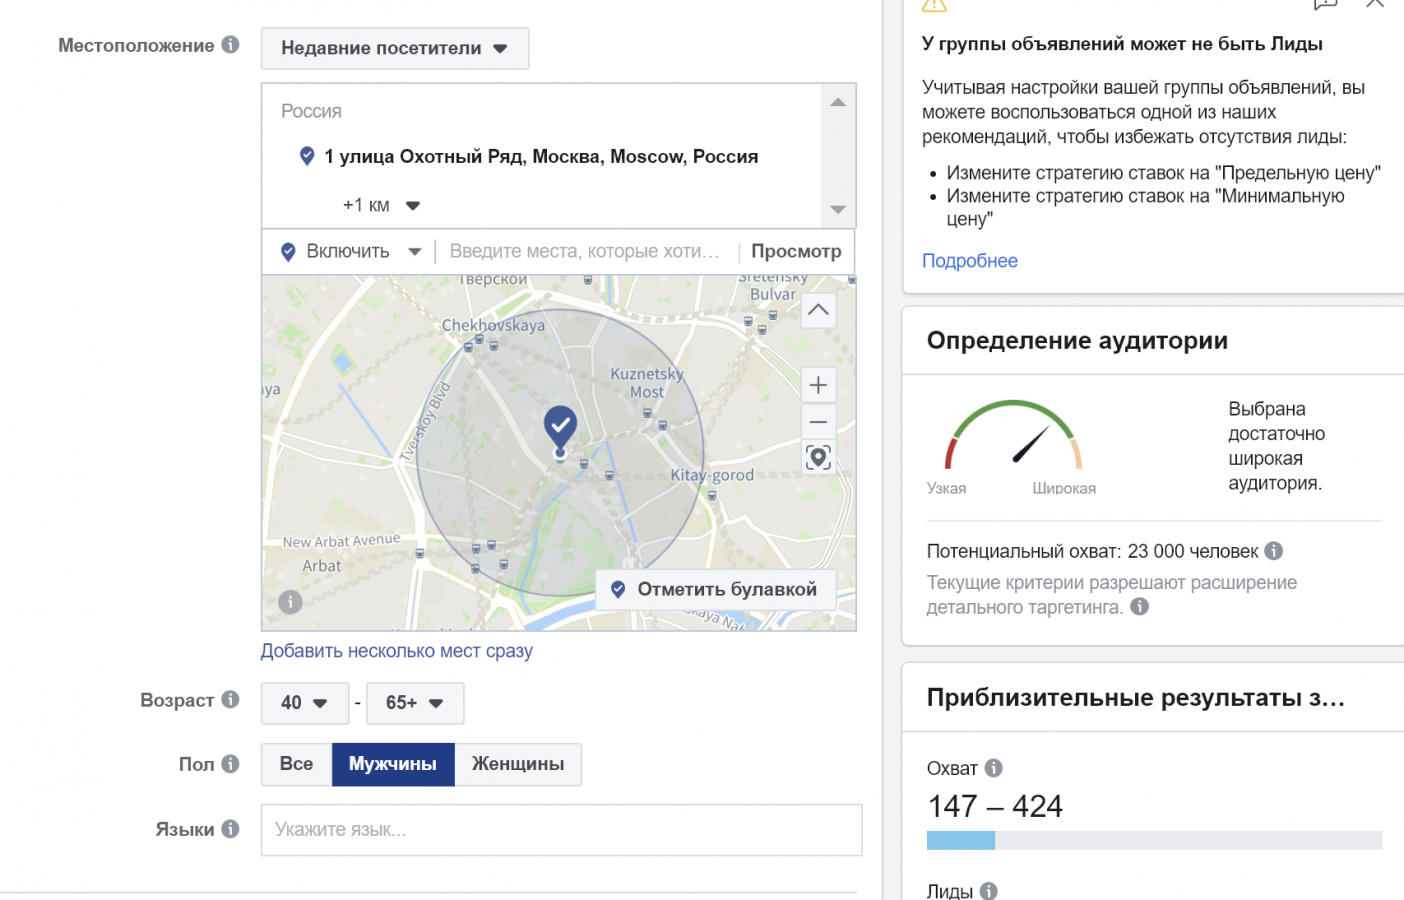1404x900 pixels.
Task: Open maximum age 65+ dropdown
Action: point(415,703)
